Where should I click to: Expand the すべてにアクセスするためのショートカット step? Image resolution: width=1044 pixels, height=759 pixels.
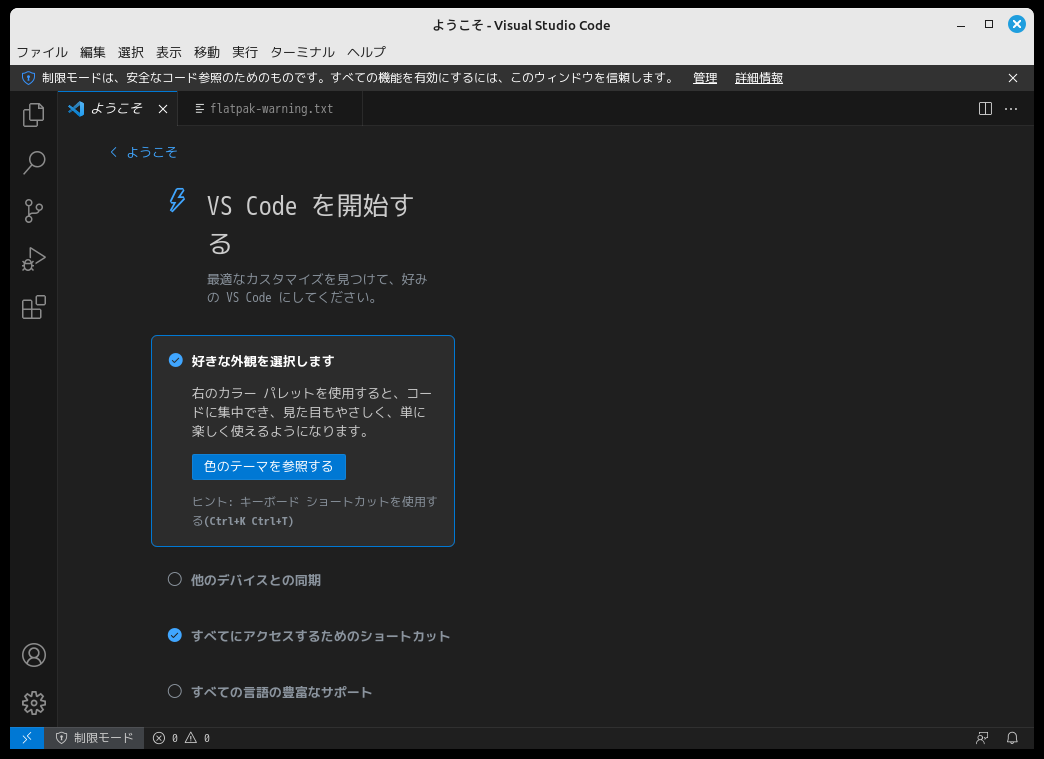click(320, 636)
